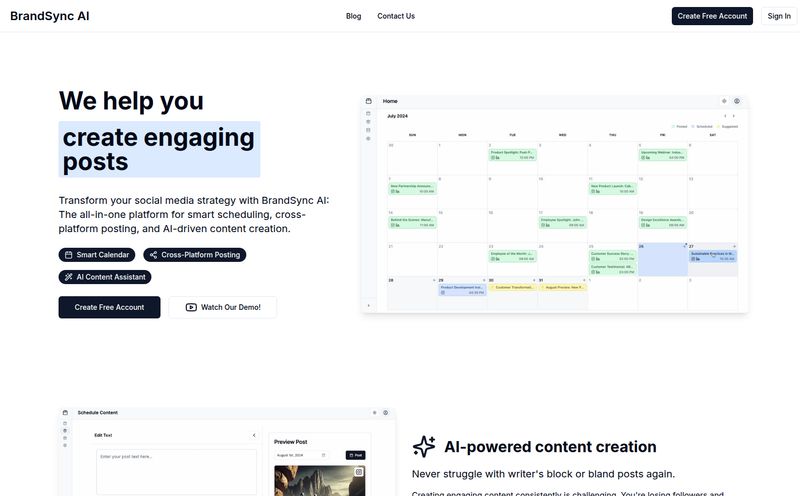The image size is (800, 496).
Task: Open profile icon in Schedule Content header
Action: tap(386, 412)
